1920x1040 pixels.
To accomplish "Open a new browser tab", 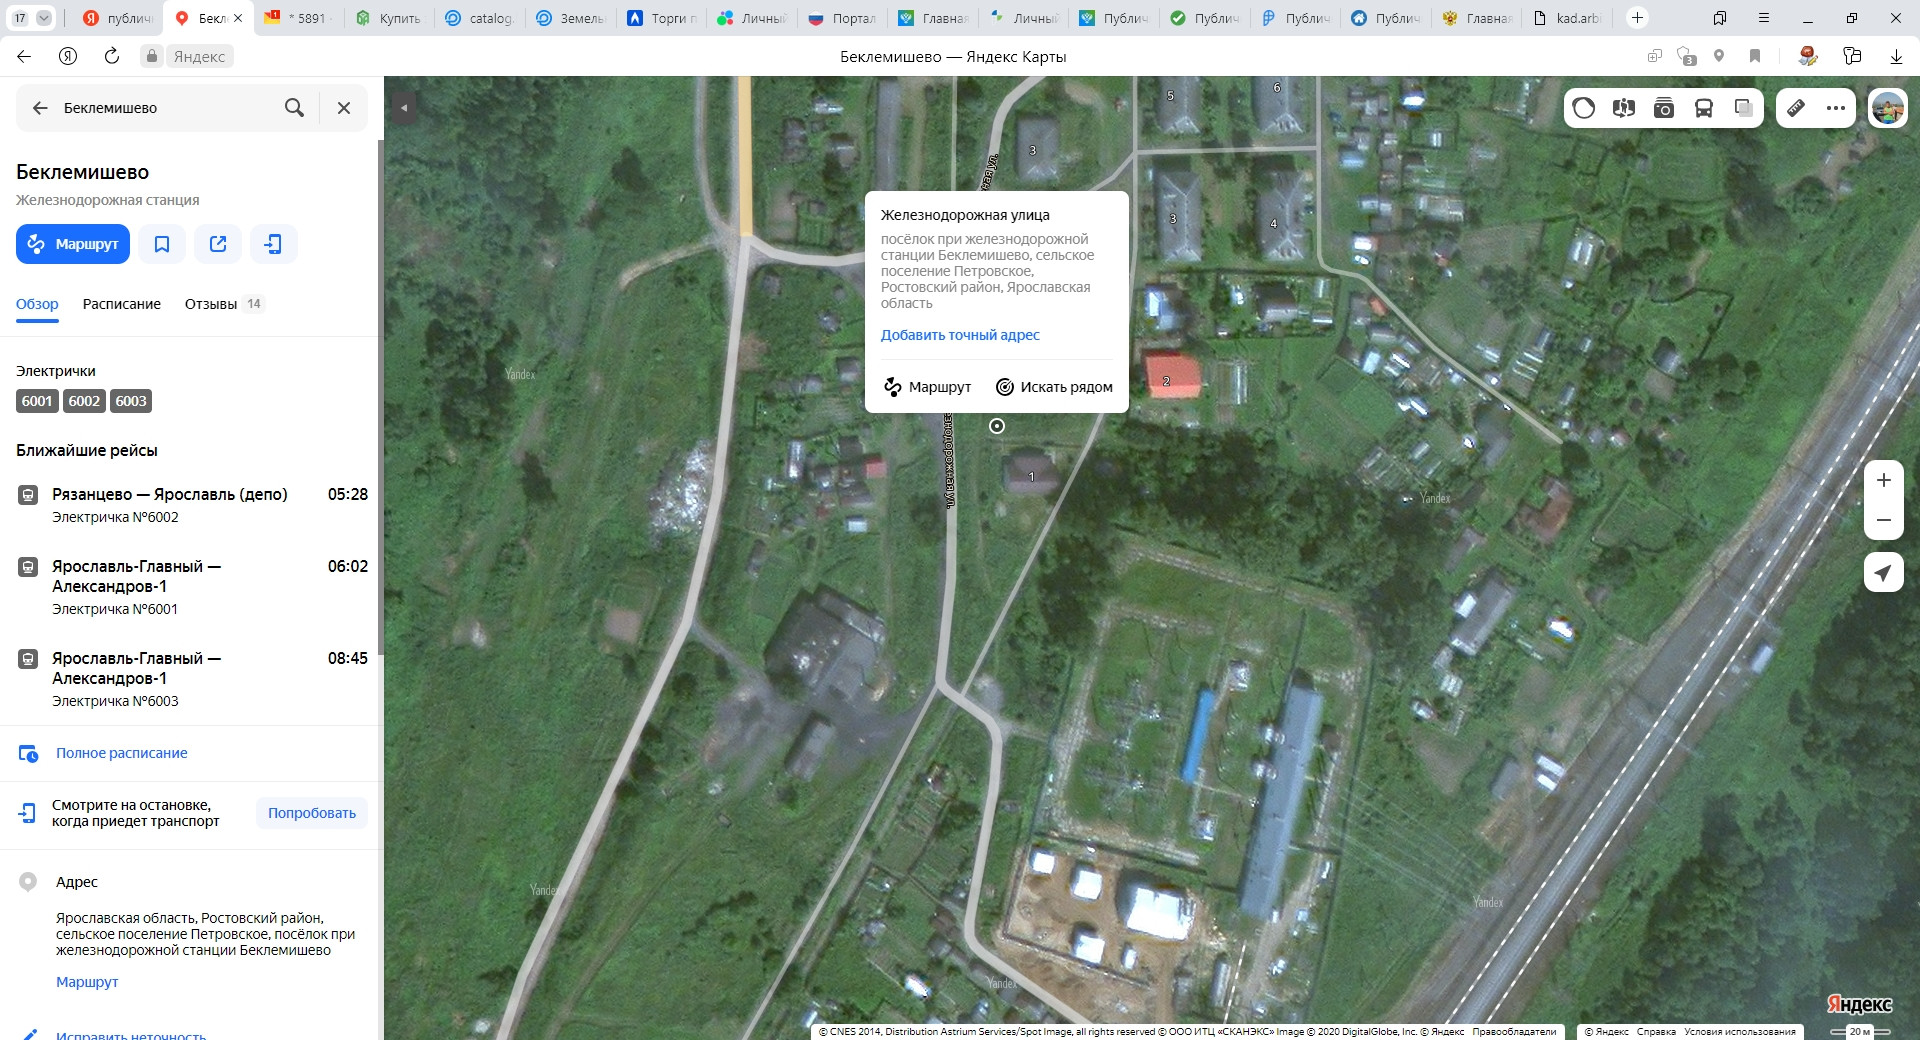I will coord(1637,18).
